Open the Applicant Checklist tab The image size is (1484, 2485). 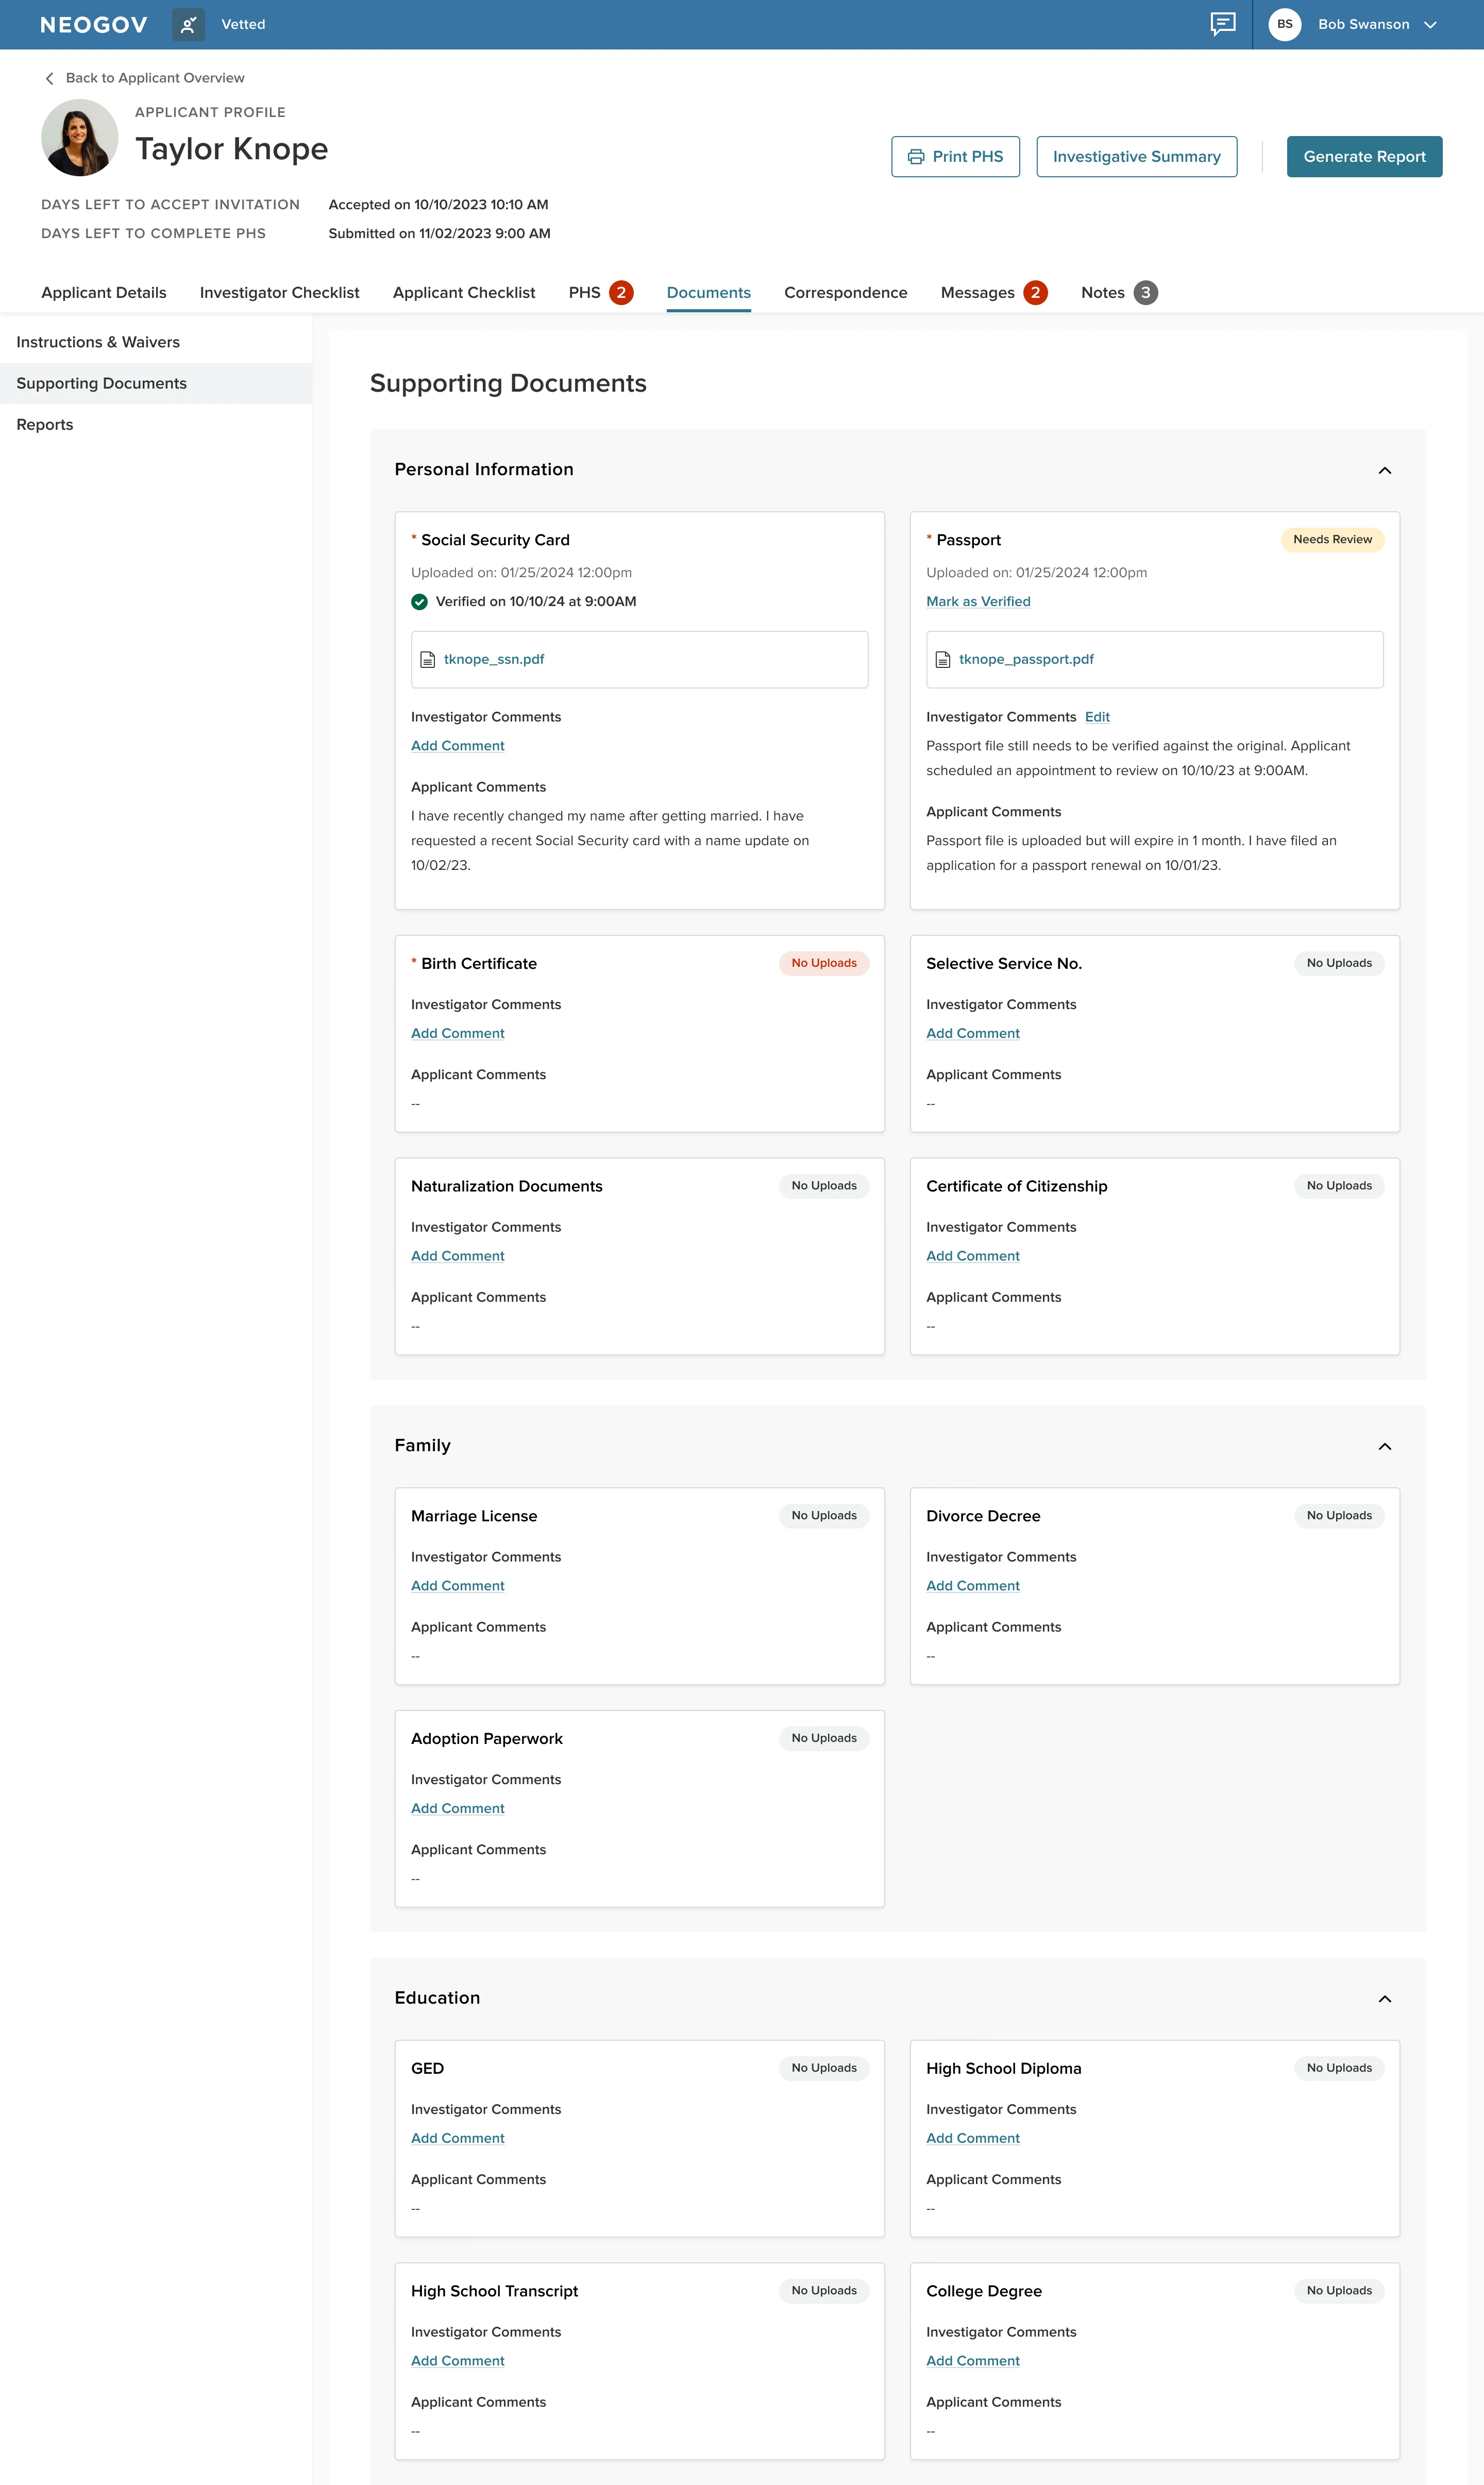(464, 293)
